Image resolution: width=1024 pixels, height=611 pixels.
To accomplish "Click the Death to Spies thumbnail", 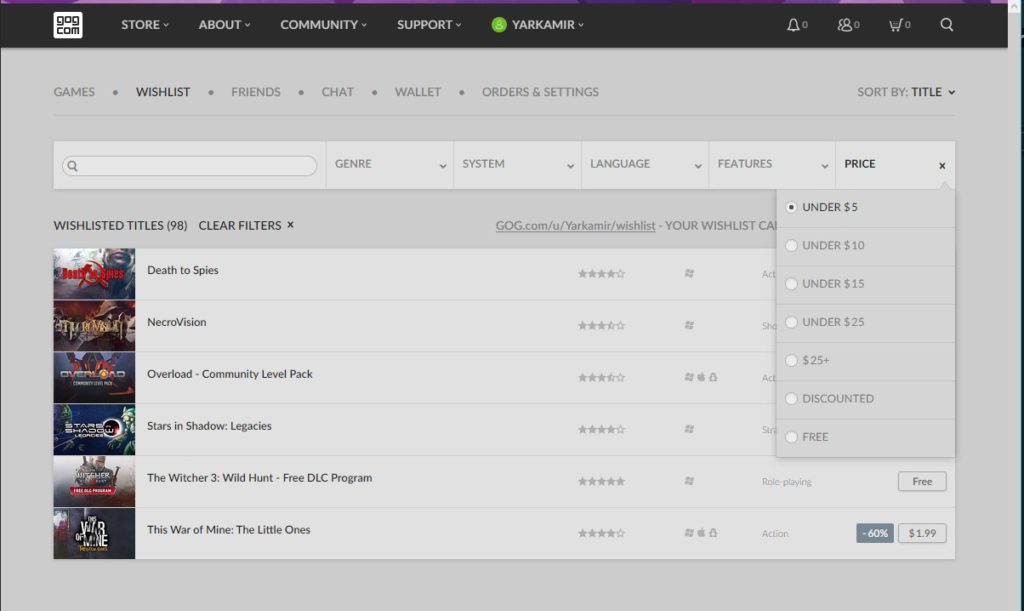I will (x=94, y=274).
